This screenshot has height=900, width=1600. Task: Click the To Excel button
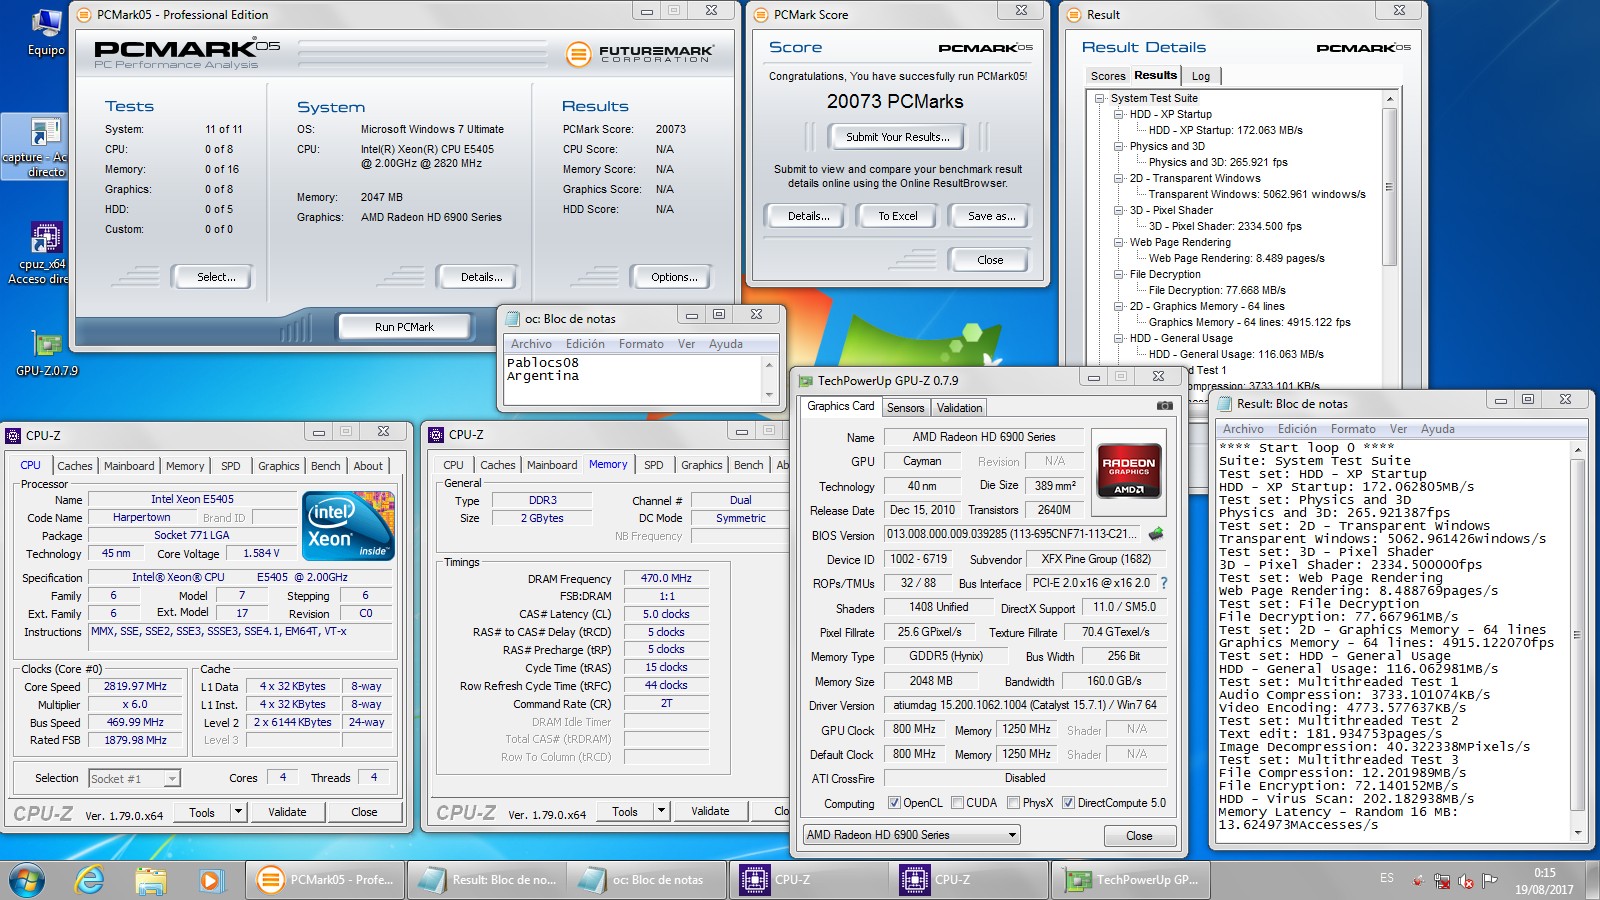[898, 216]
